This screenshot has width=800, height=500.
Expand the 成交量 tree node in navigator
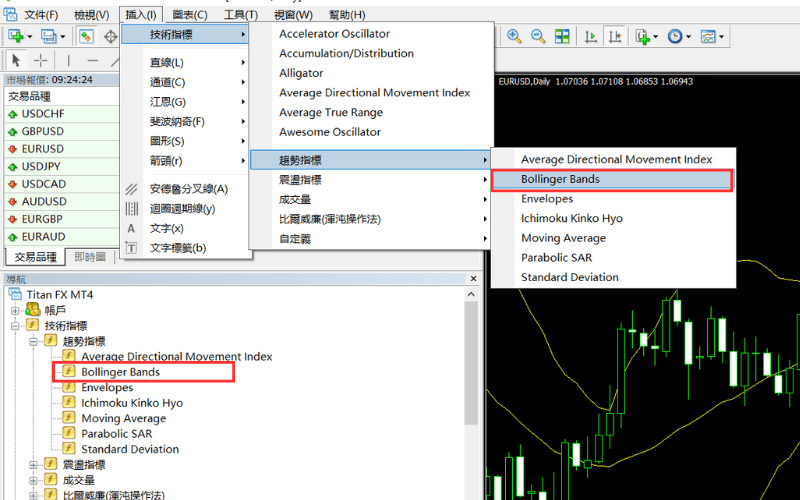point(32,480)
